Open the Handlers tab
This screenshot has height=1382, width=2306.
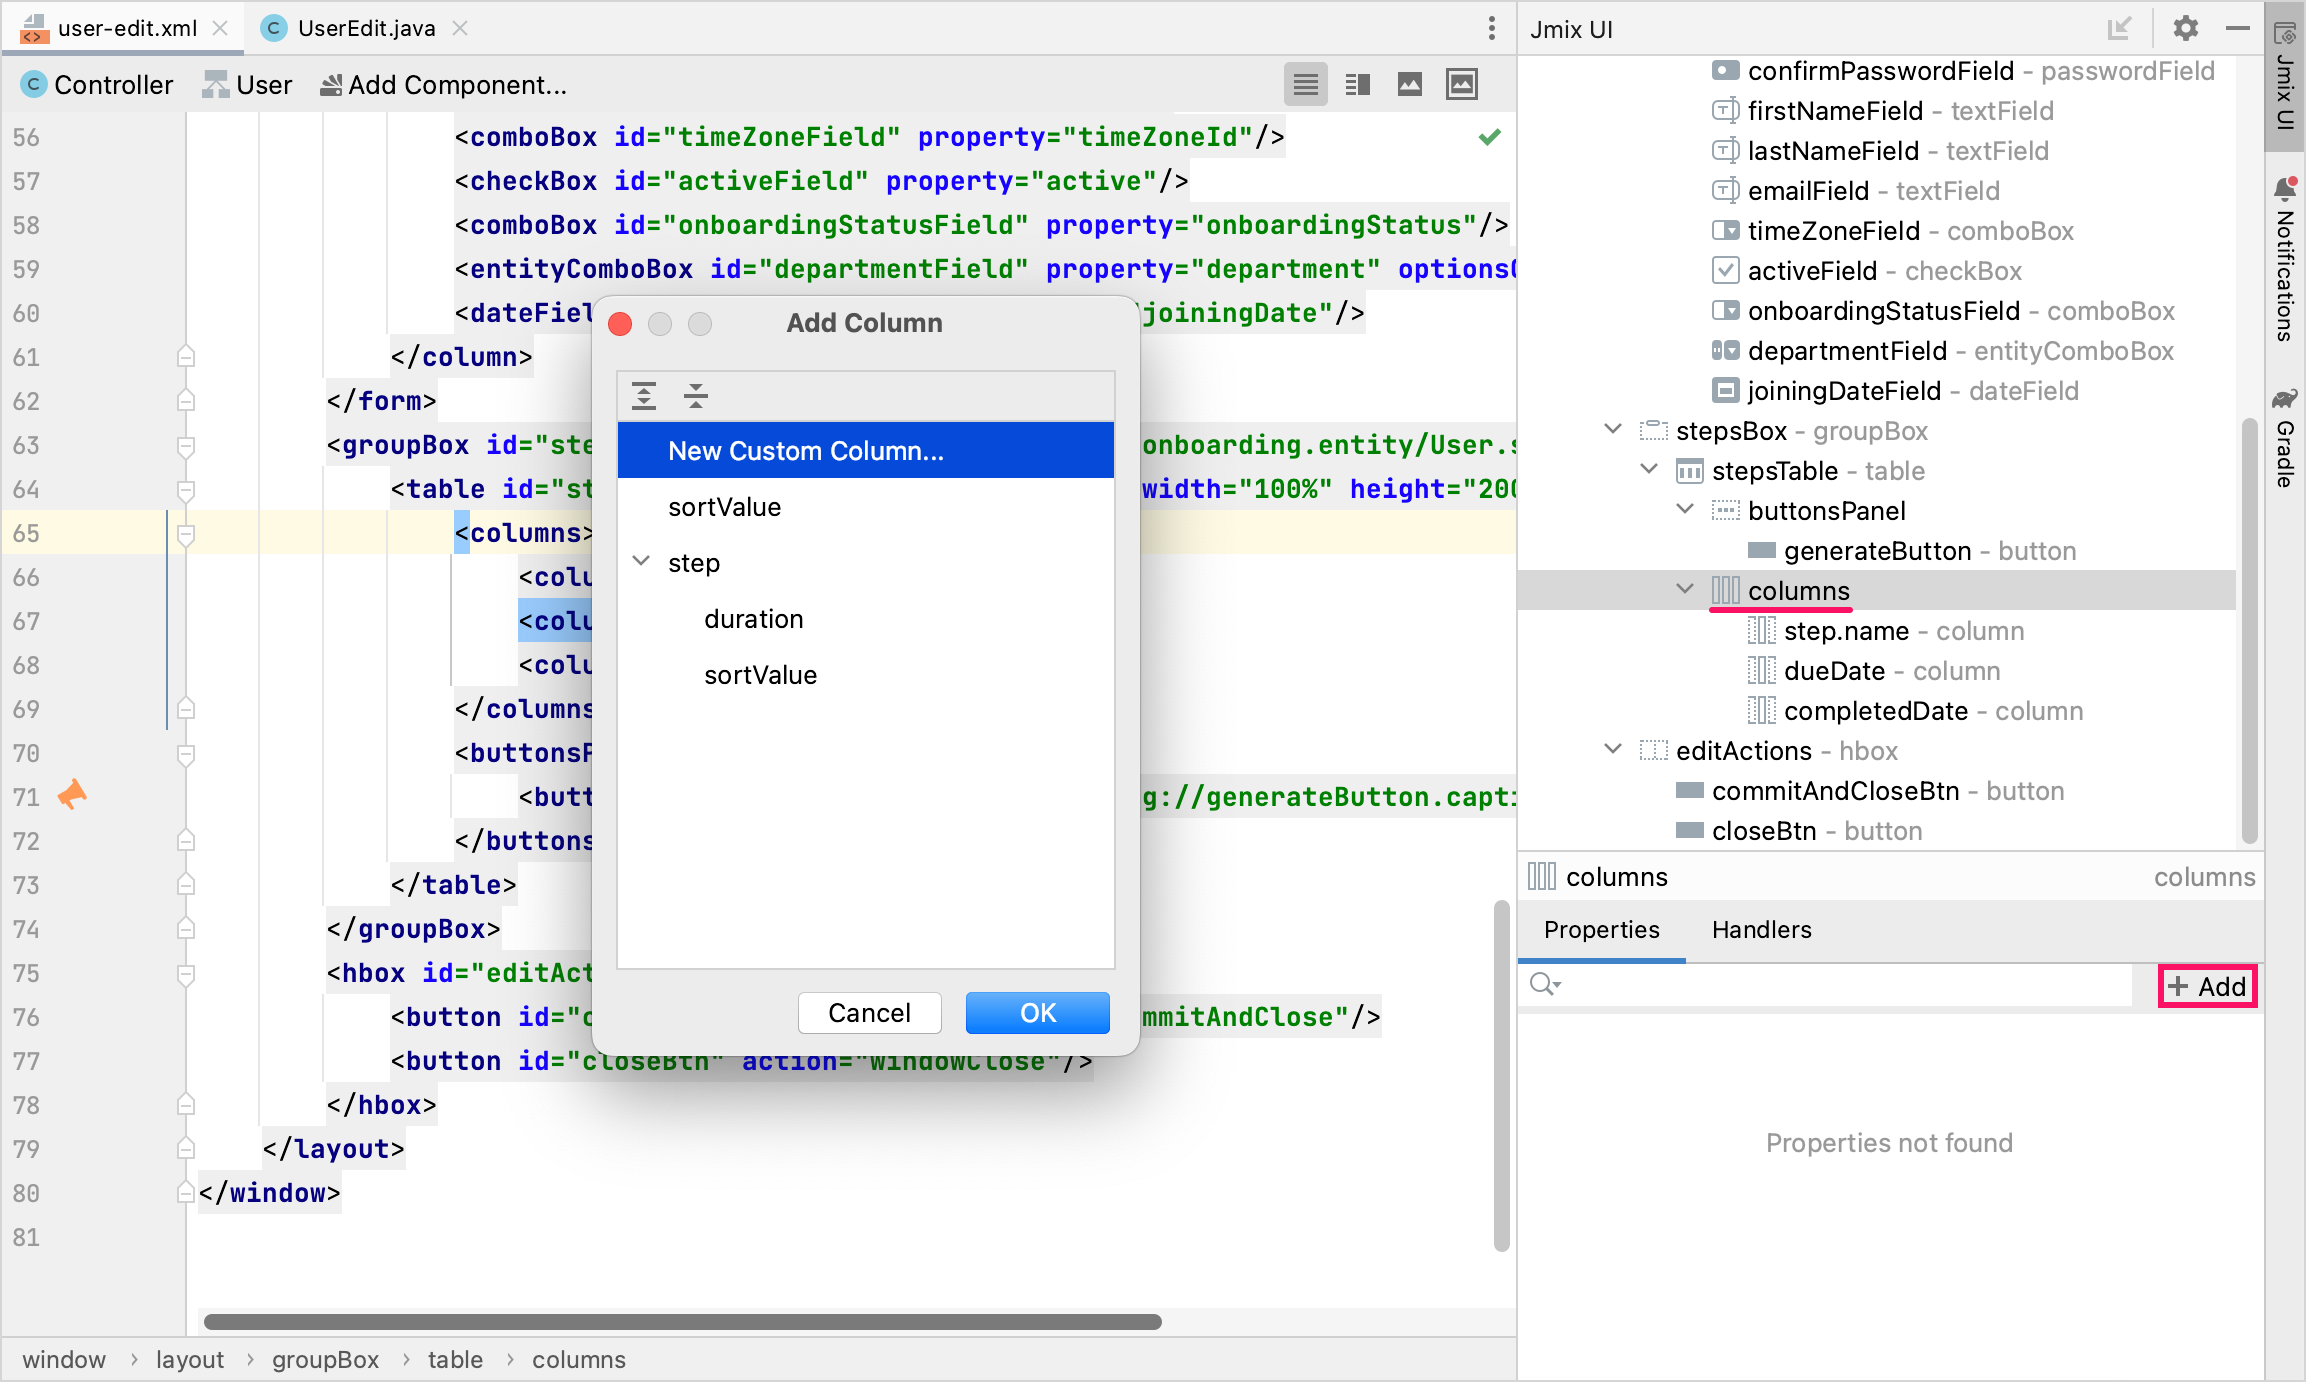point(1761,930)
